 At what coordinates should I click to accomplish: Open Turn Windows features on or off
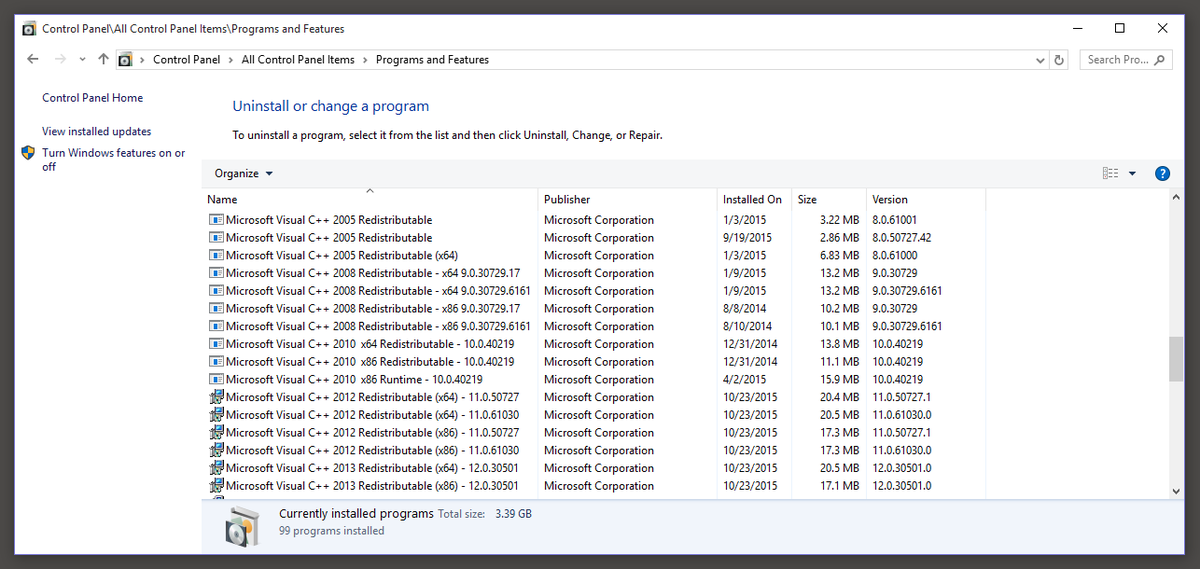tap(113, 160)
